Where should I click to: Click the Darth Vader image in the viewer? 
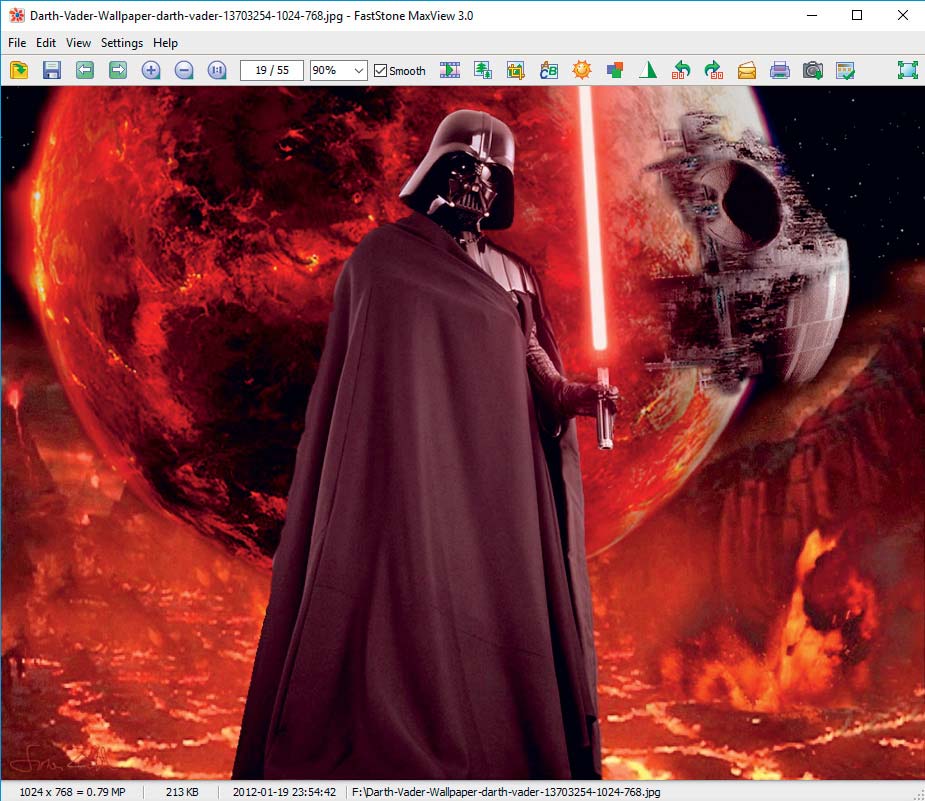pos(462,434)
